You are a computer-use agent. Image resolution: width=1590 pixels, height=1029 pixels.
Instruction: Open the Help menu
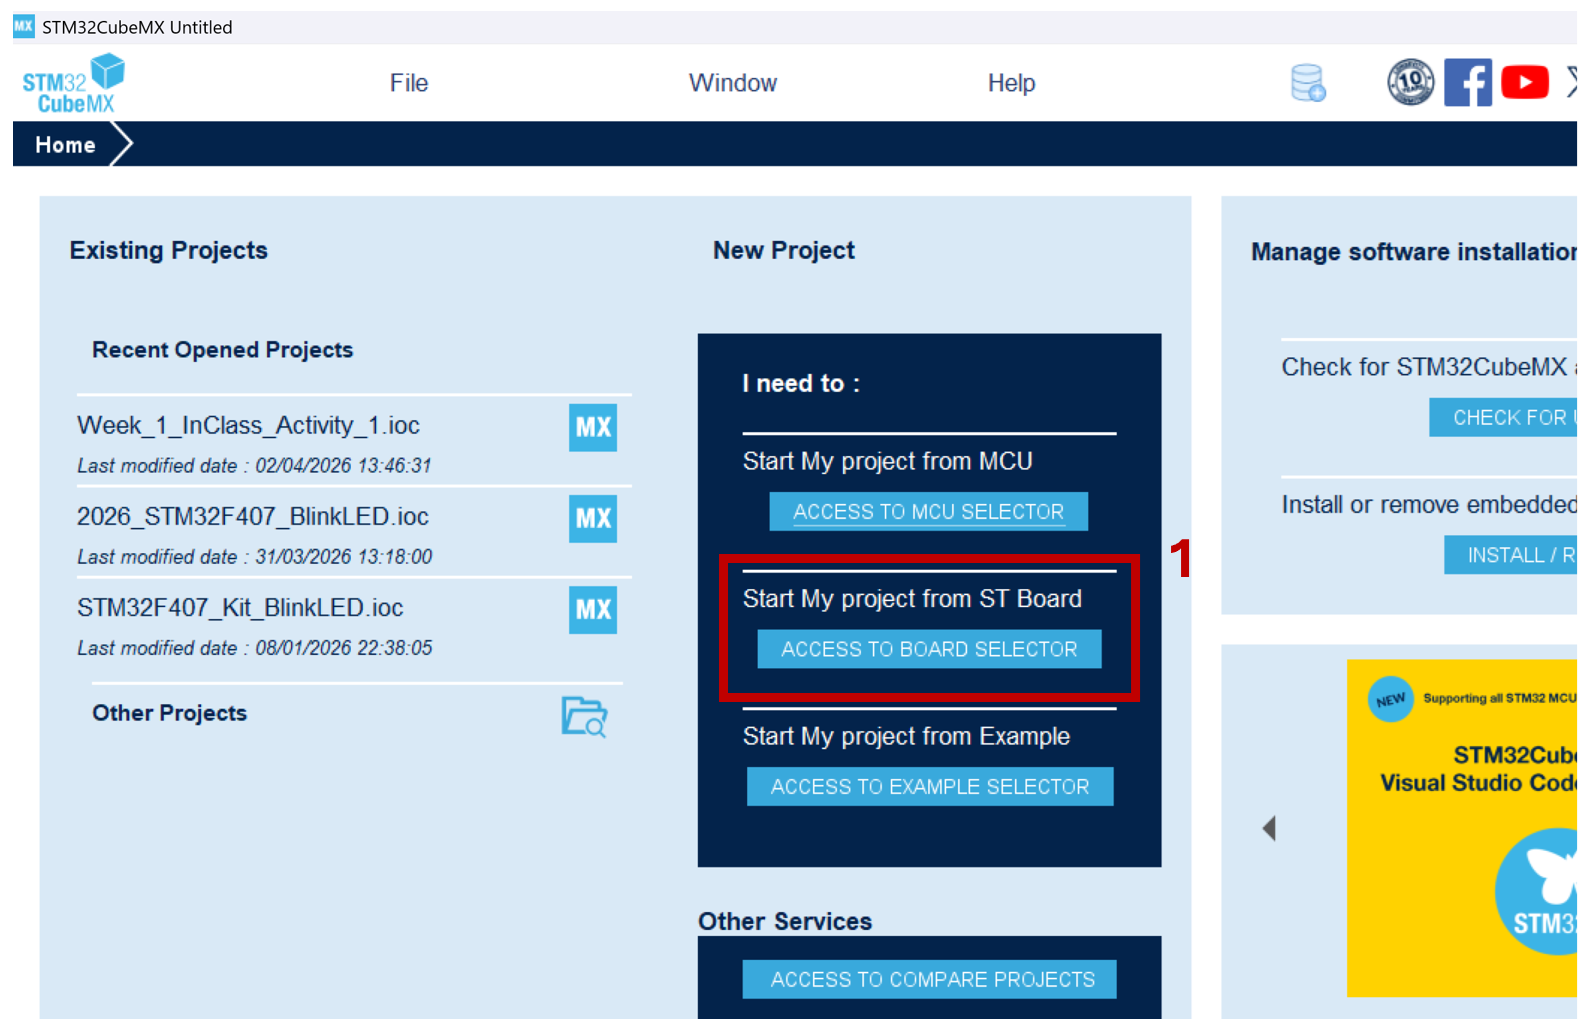pos(1011,83)
